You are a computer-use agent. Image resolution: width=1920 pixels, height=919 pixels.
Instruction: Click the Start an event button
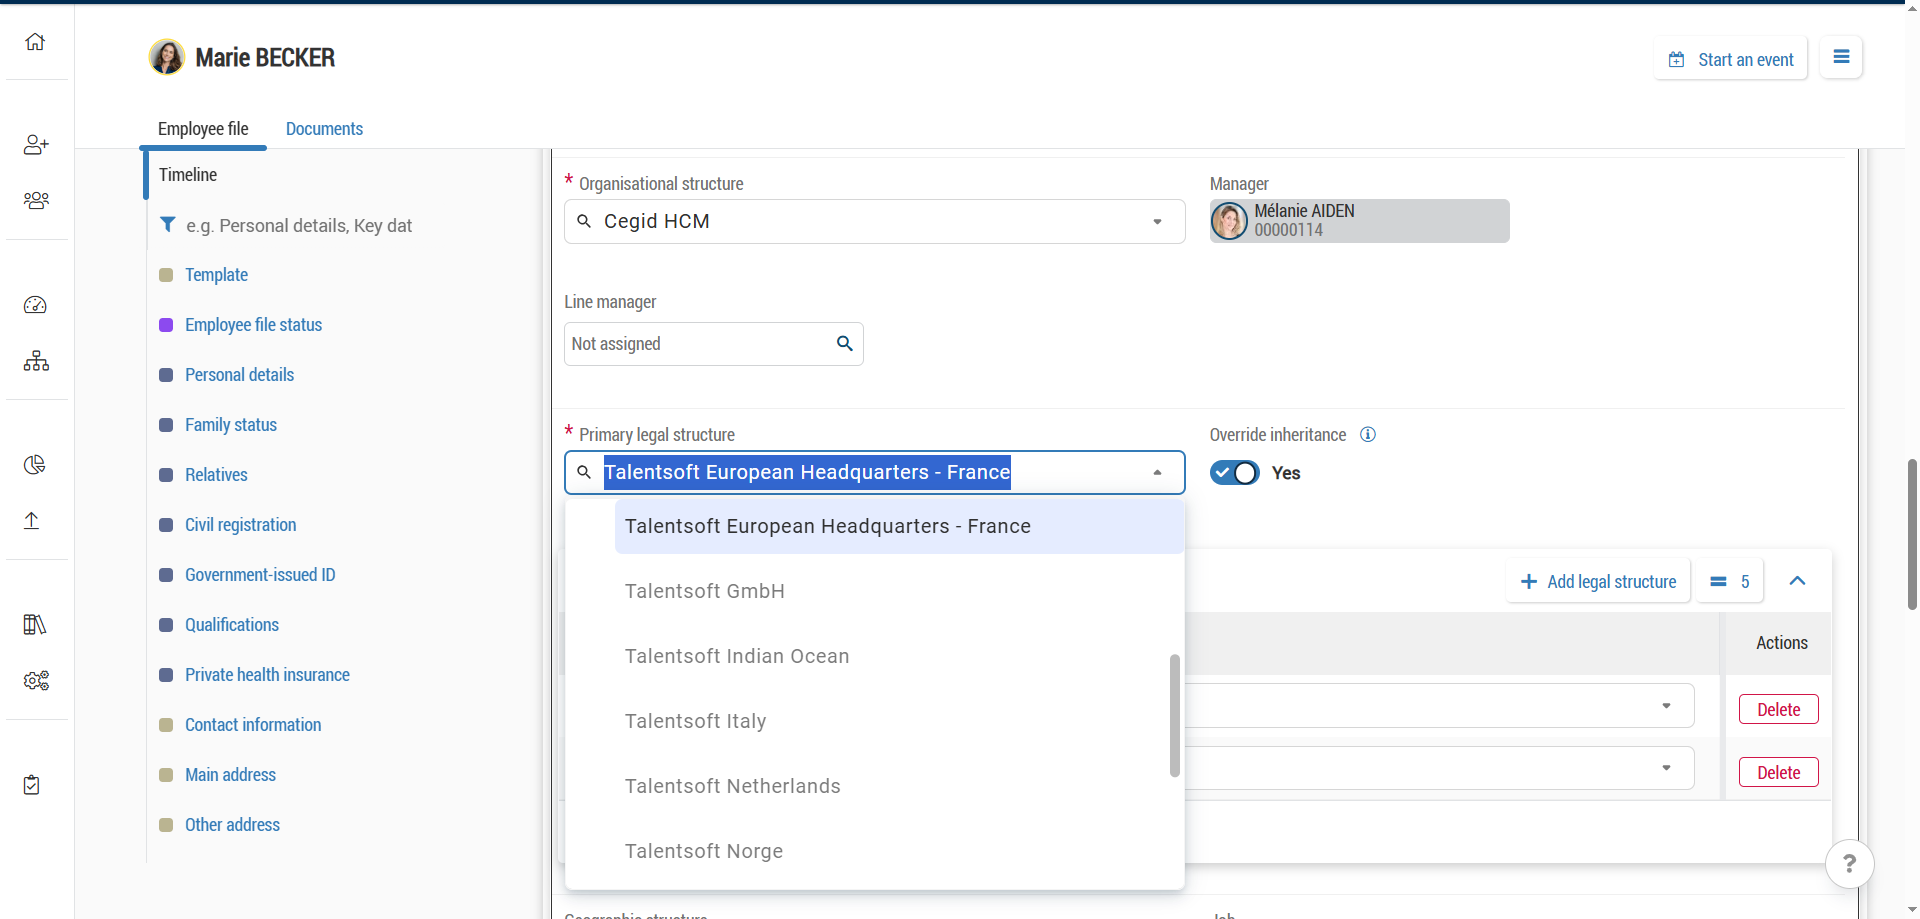[x=1731, y=60]
